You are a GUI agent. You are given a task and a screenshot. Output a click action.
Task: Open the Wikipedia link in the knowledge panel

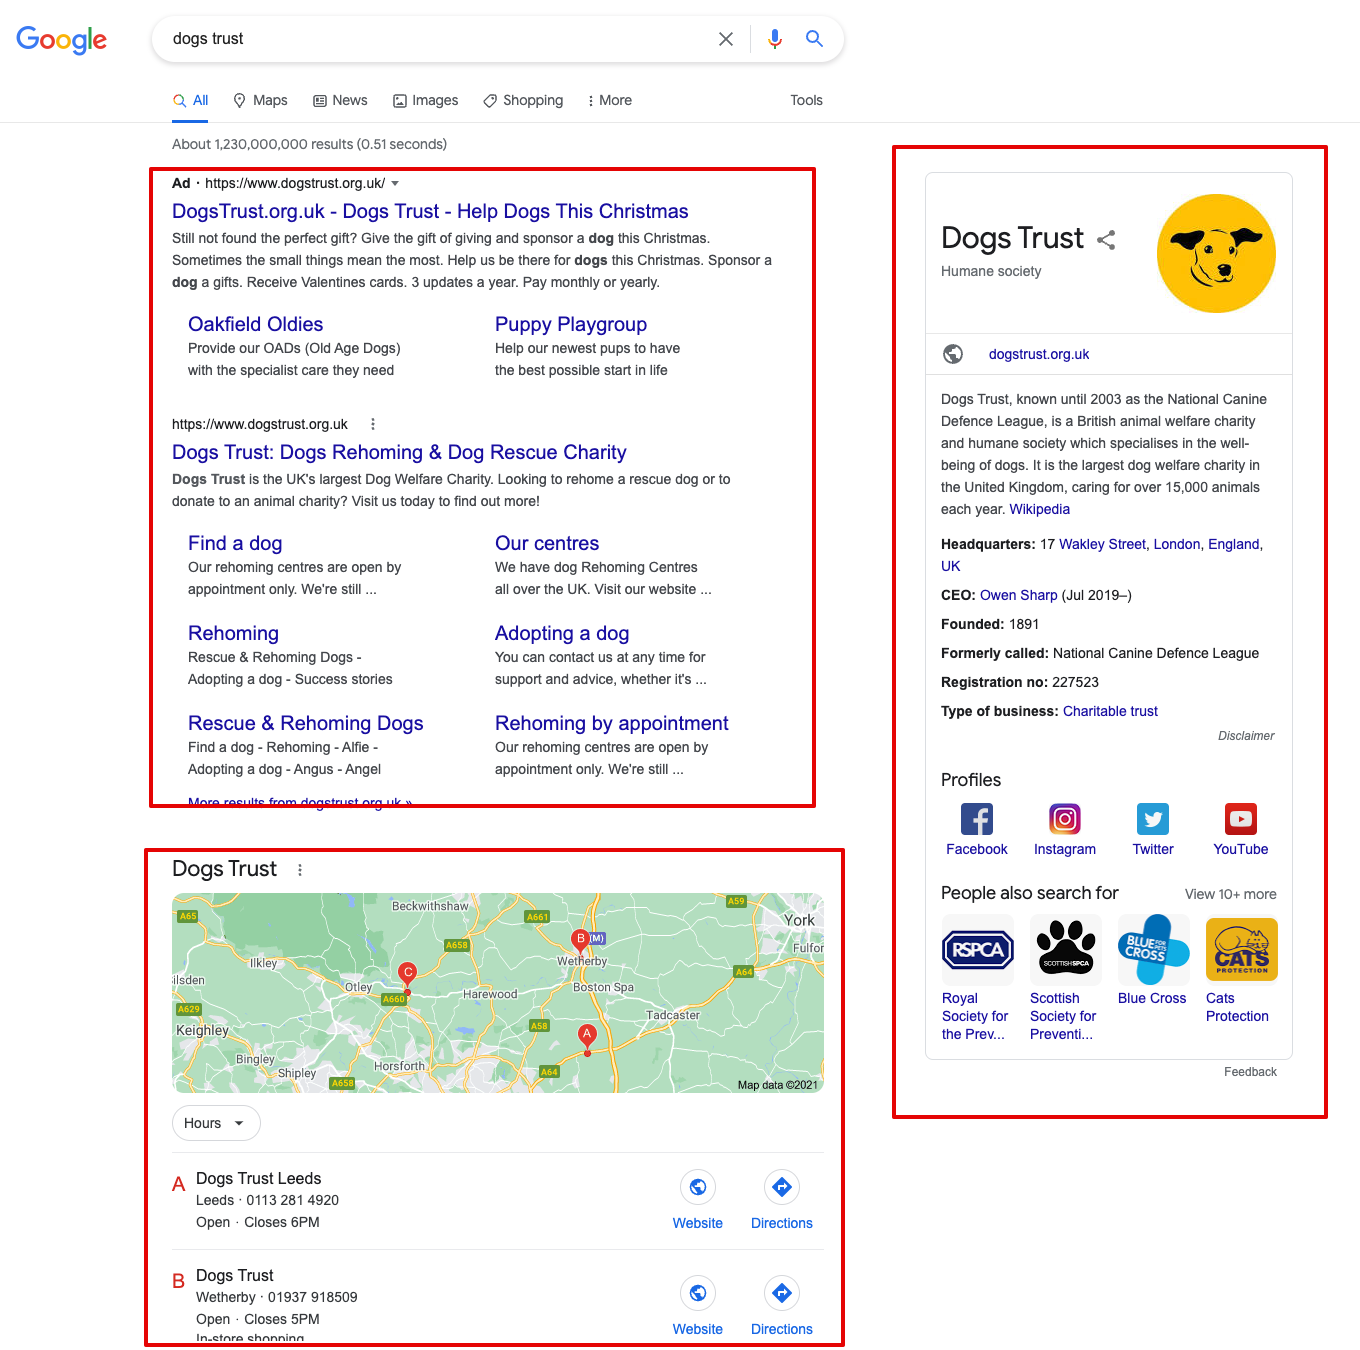coord(1039,509)
